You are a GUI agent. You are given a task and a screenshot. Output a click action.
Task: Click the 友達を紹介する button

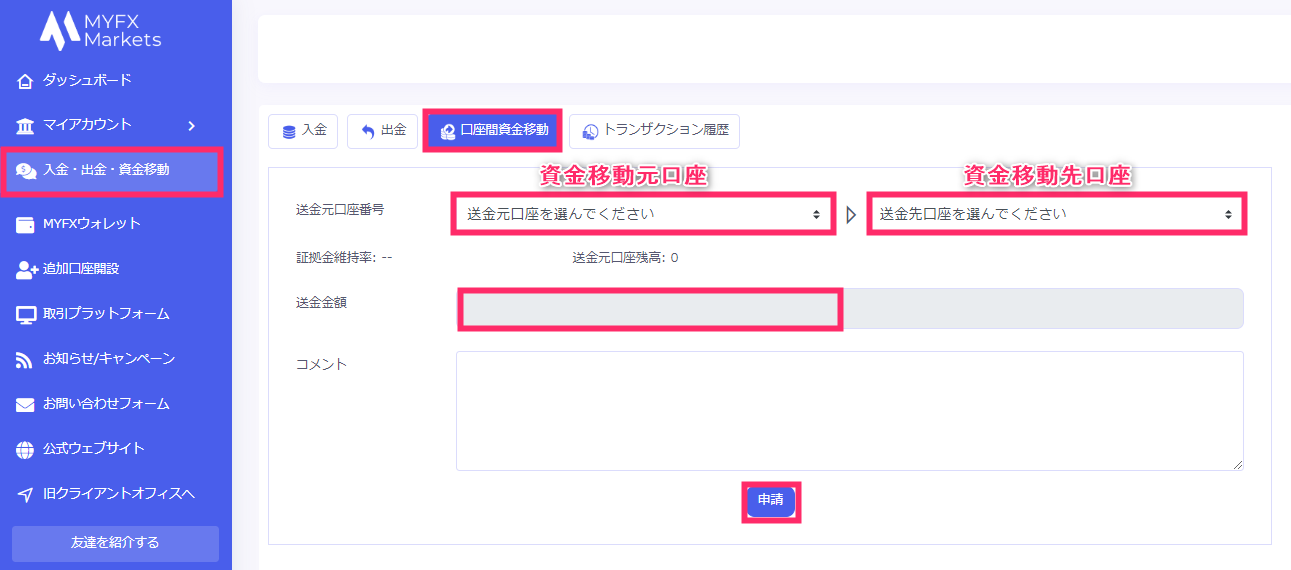pos(115,543)
